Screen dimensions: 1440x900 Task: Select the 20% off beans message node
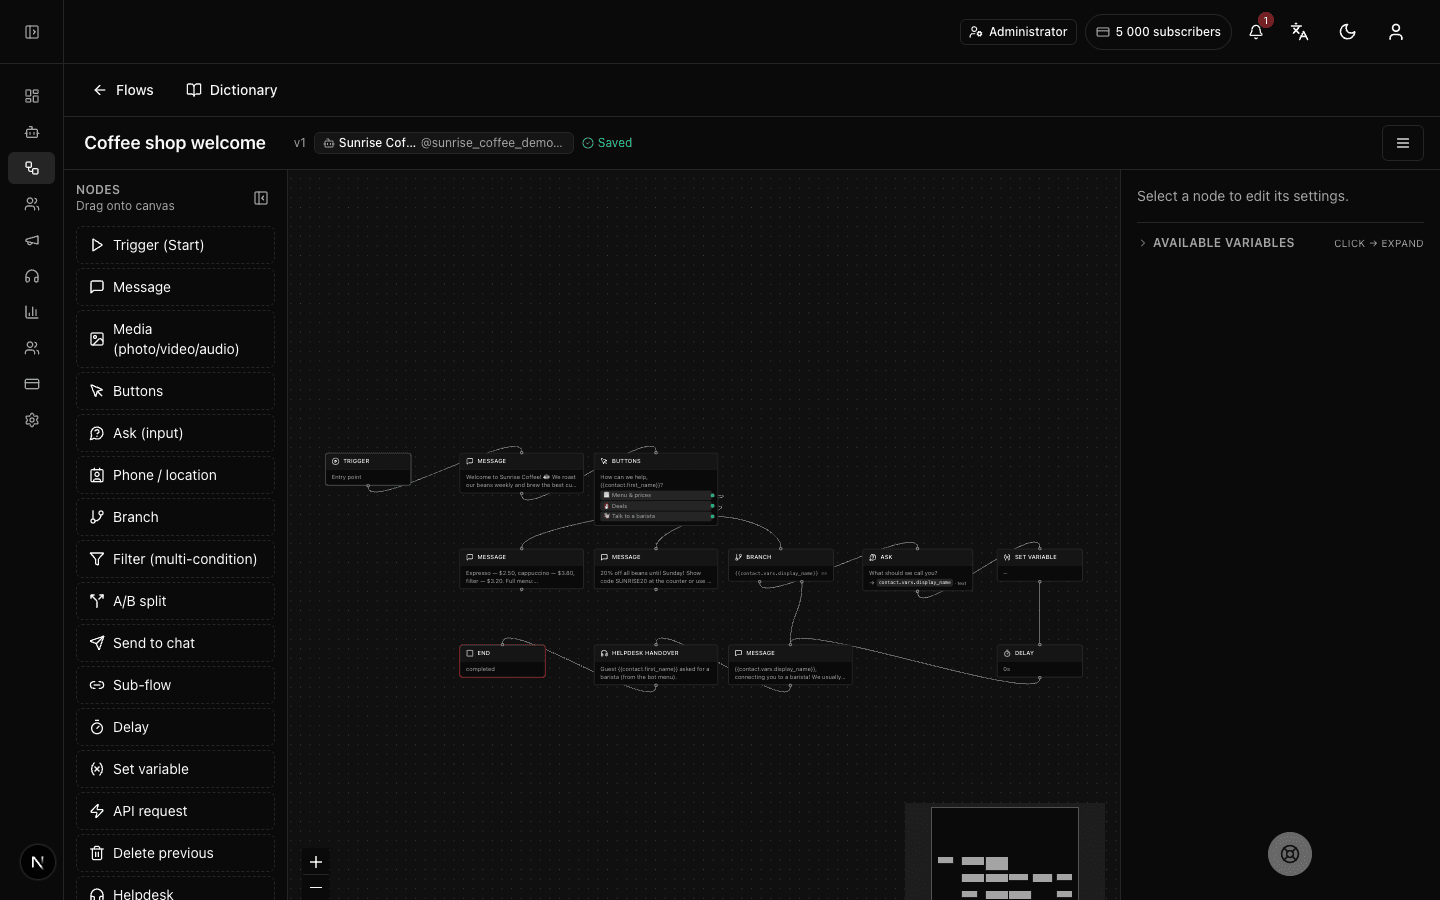(x=656, y=568)
